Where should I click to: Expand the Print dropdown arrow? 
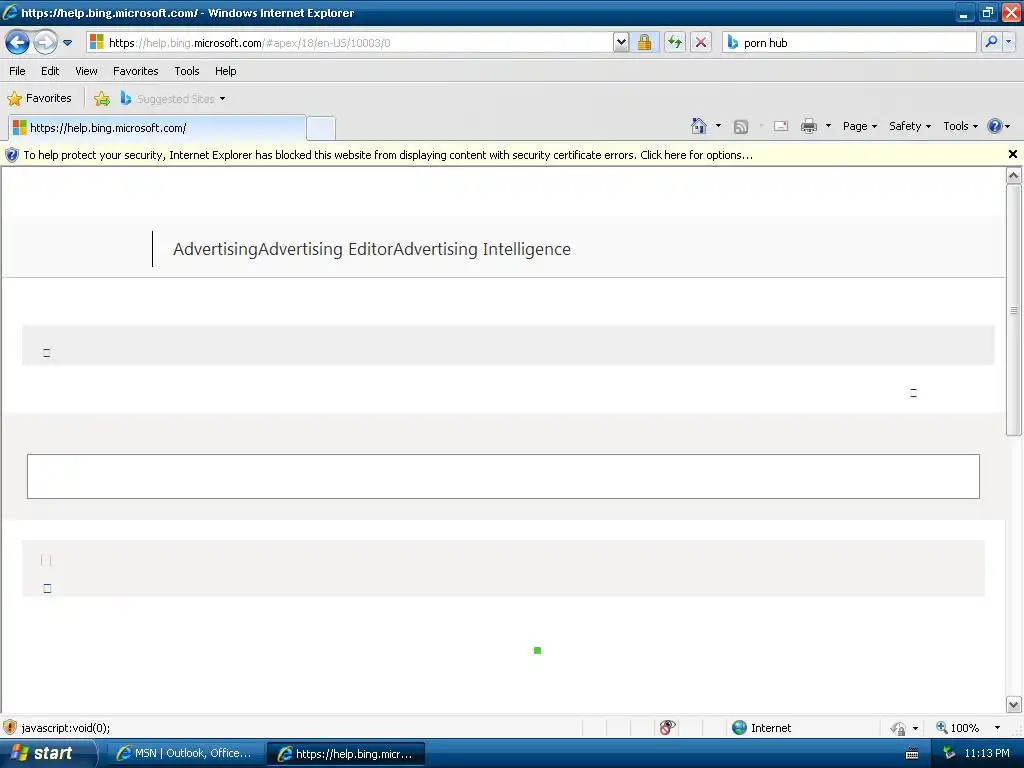[828, 126]
